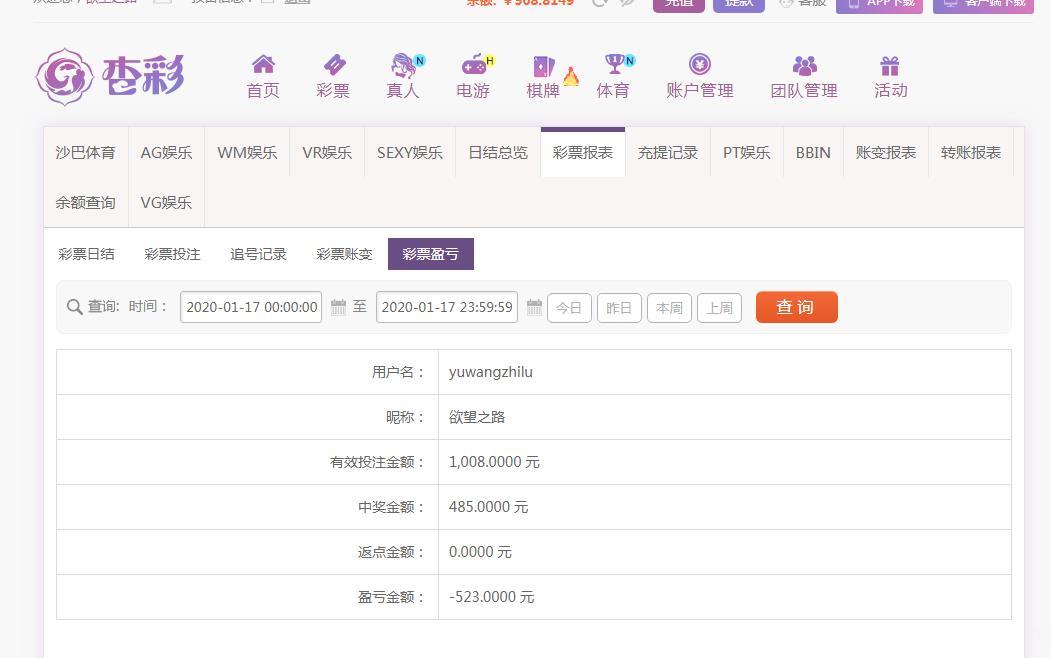Click the 今日 quick date button
The image size is (1051, 658).
coord(569,308)
